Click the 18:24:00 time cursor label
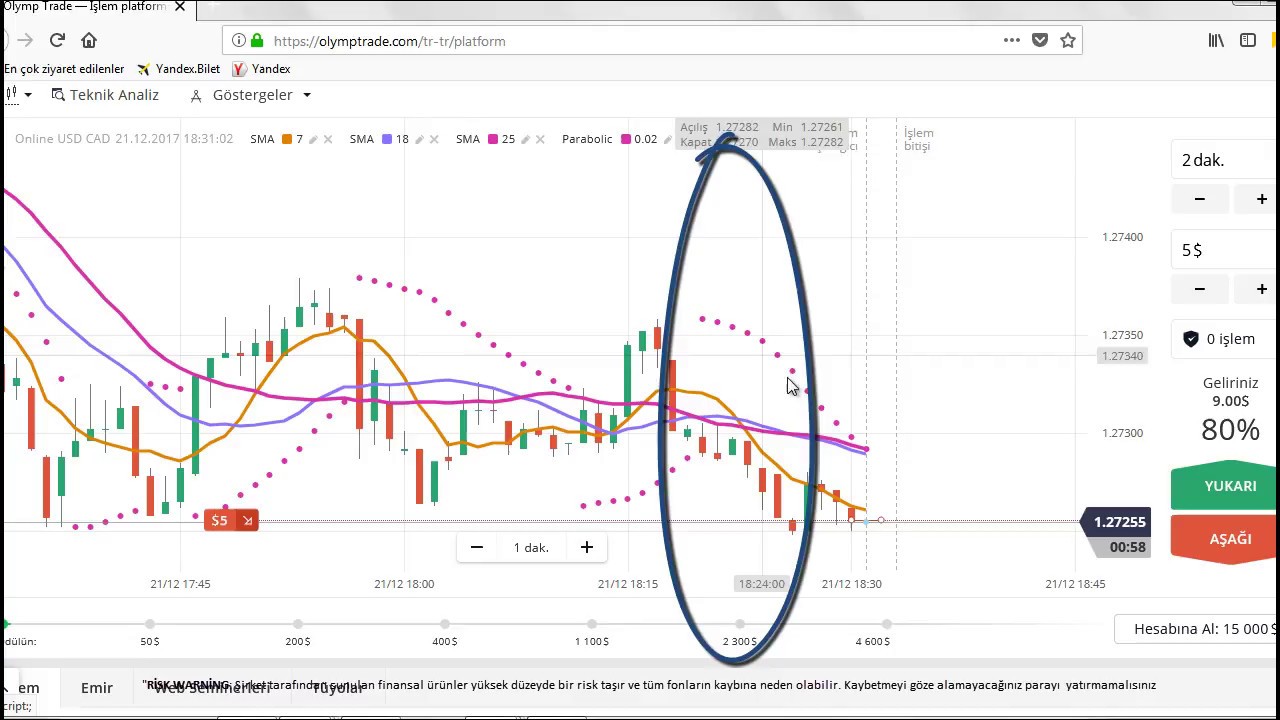The width and height of the screenshot is (1280, 720). point(762,583)
